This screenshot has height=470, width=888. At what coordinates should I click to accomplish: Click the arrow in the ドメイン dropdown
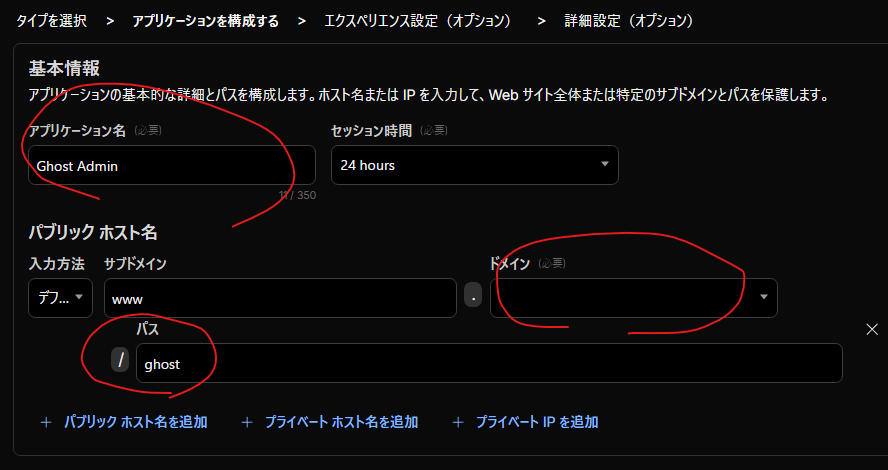(x=764, y=298)
